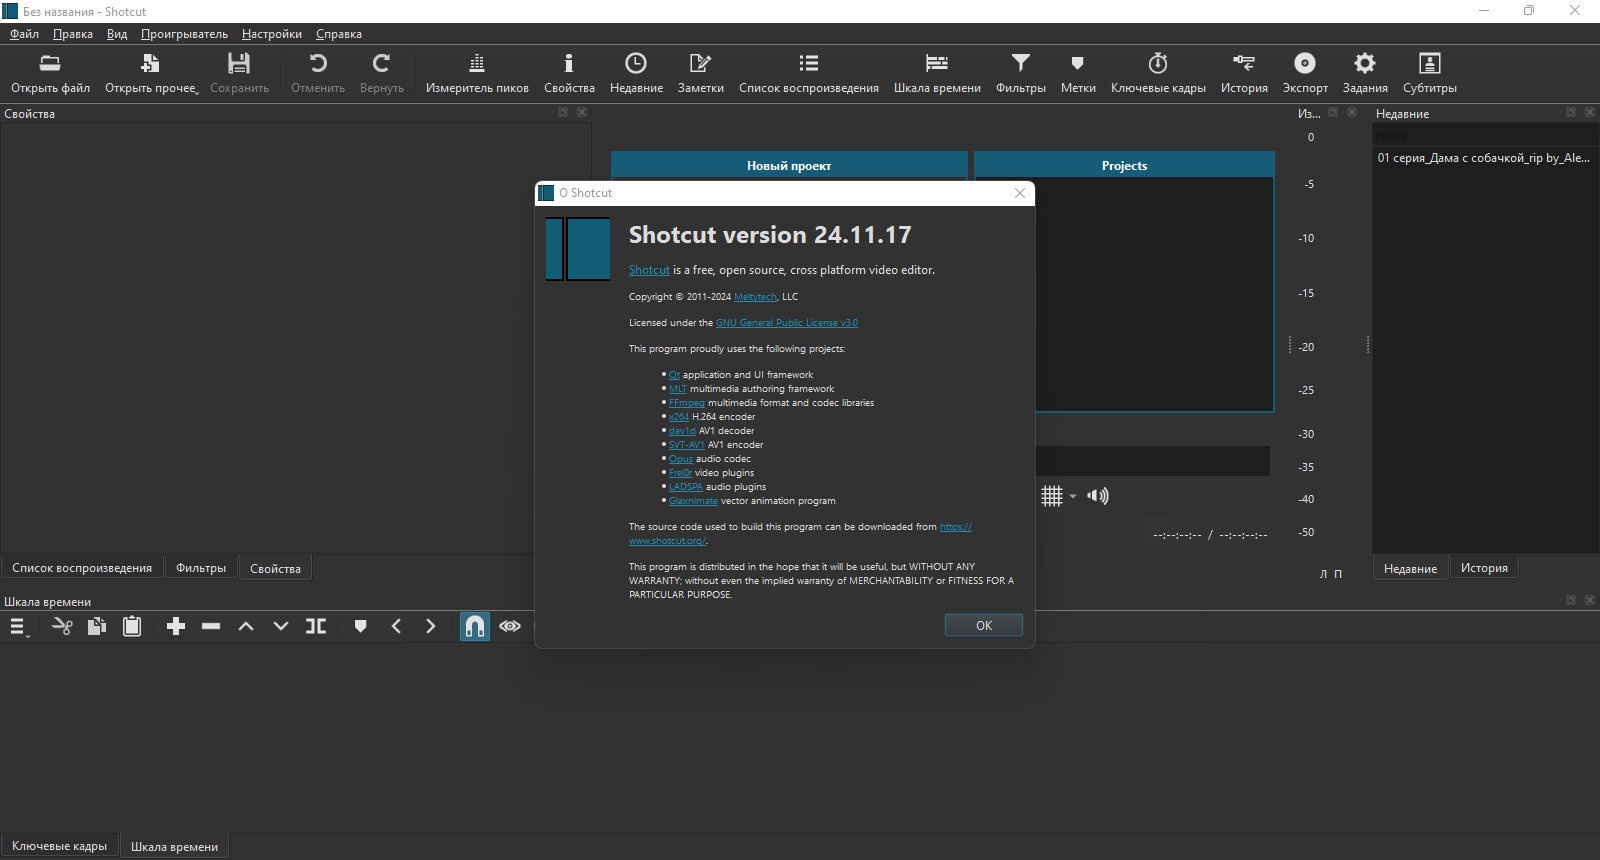Open the timeline hamburger menu
Image resolution: width=1600 pixels, height=860 pixels.
(19, 626)
